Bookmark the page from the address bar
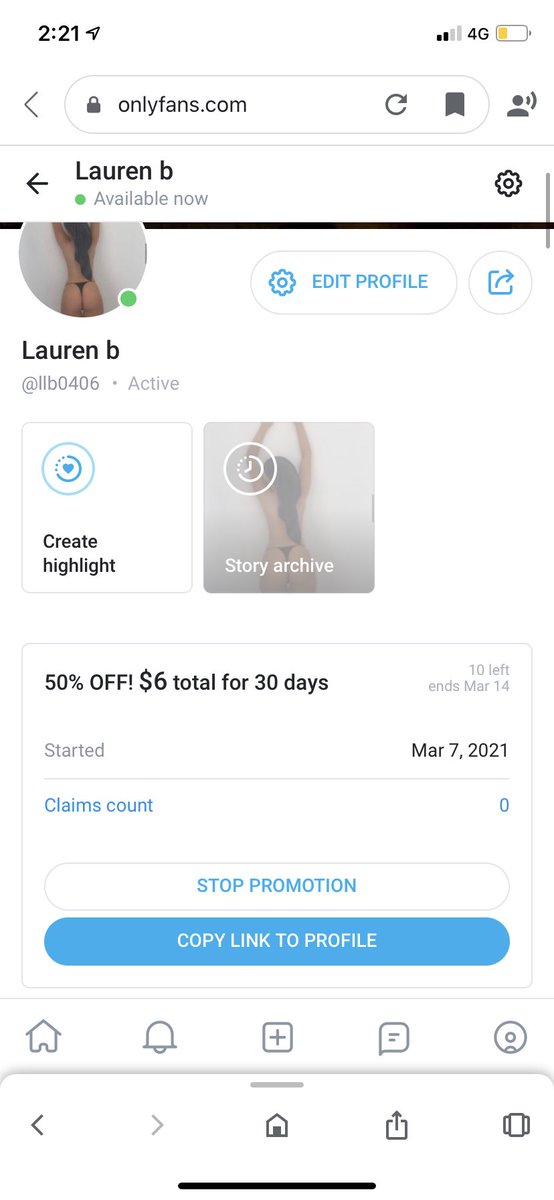 453,105
